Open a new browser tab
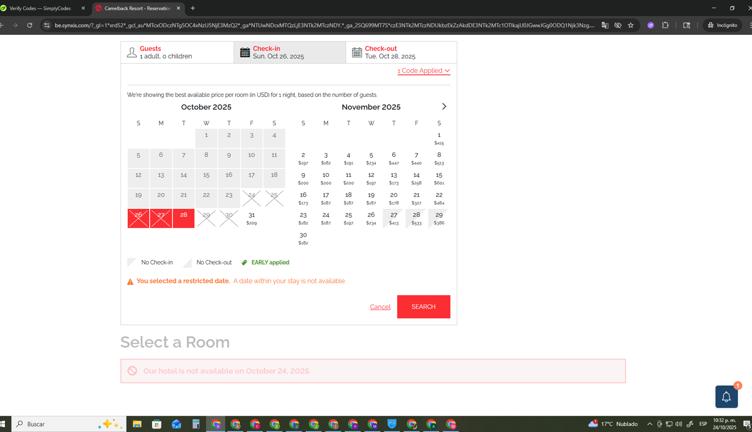Viewport: 752px width, 432px height. 193,8
